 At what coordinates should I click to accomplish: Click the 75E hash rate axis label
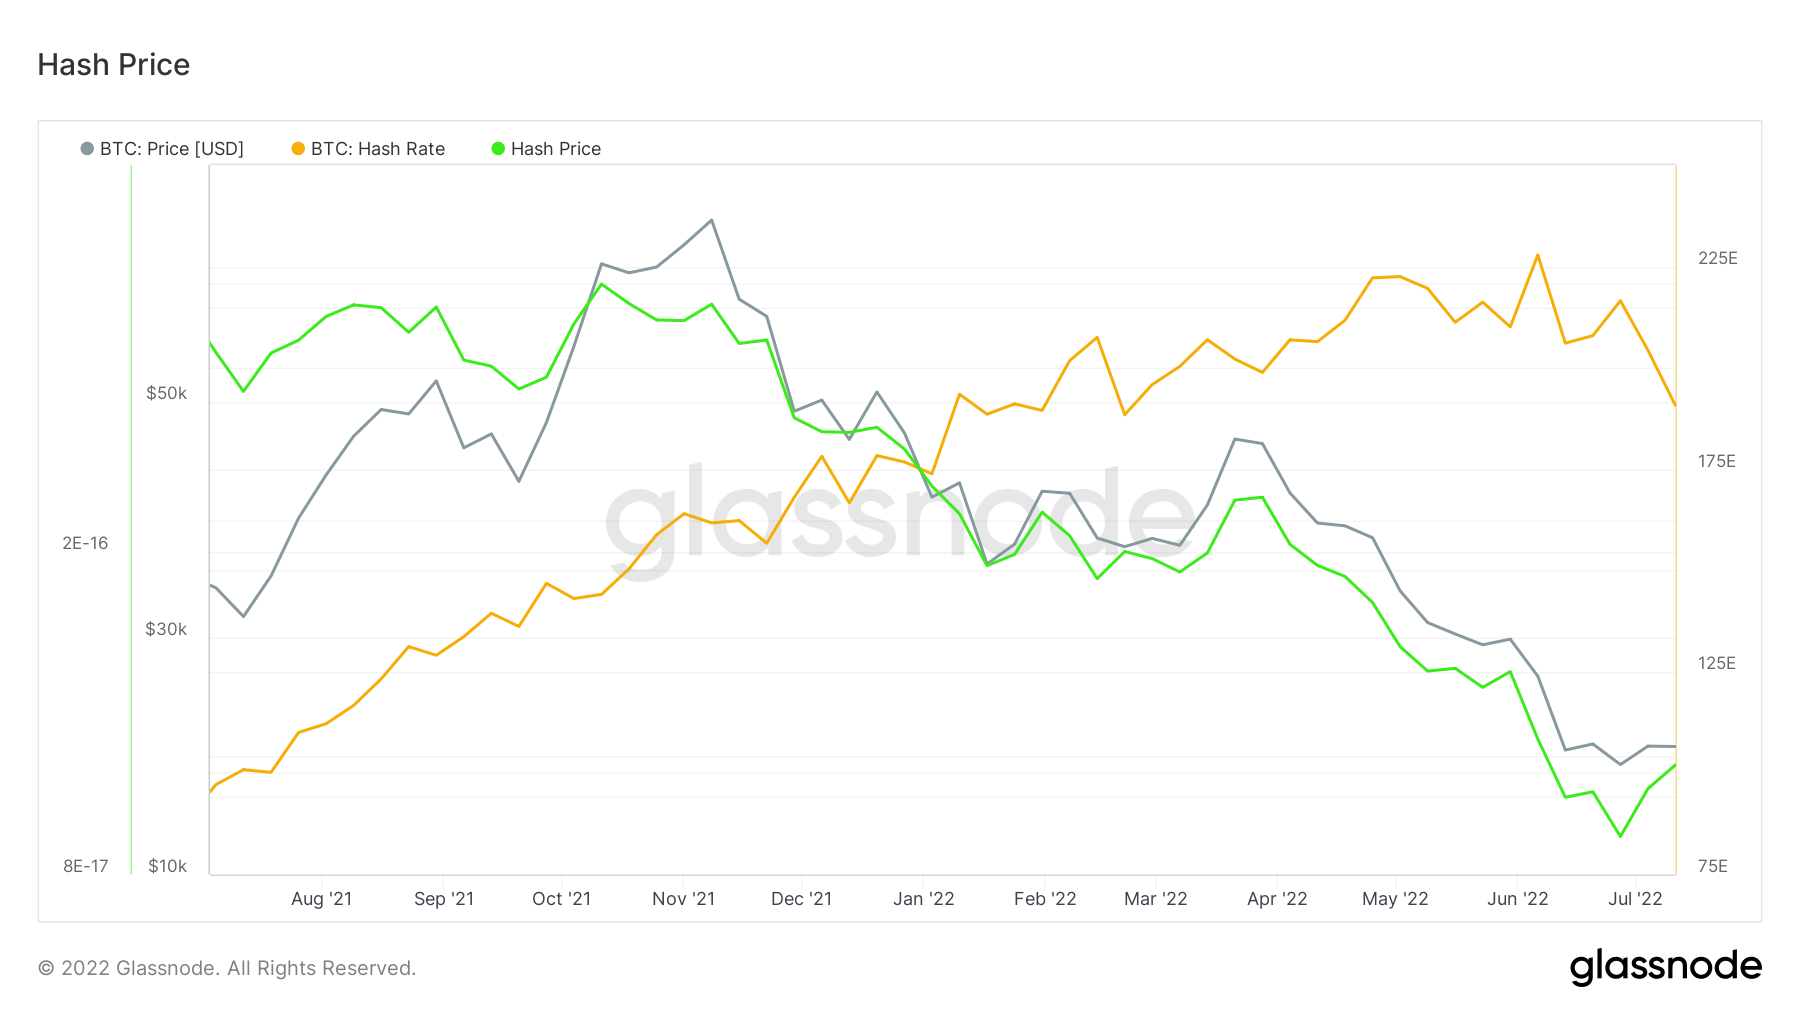point(1712,866)
